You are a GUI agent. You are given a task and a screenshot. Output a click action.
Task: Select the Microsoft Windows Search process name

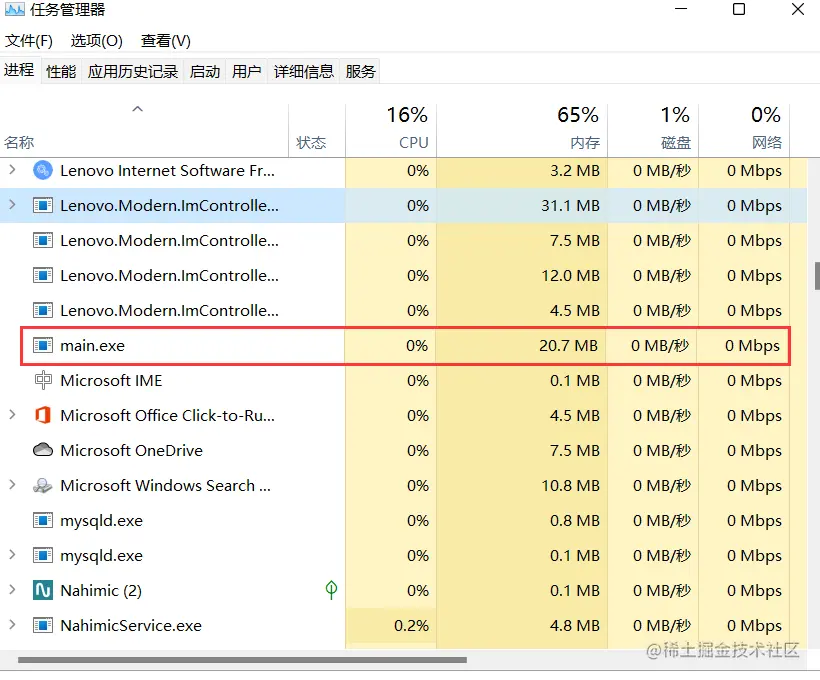point(165,485)
